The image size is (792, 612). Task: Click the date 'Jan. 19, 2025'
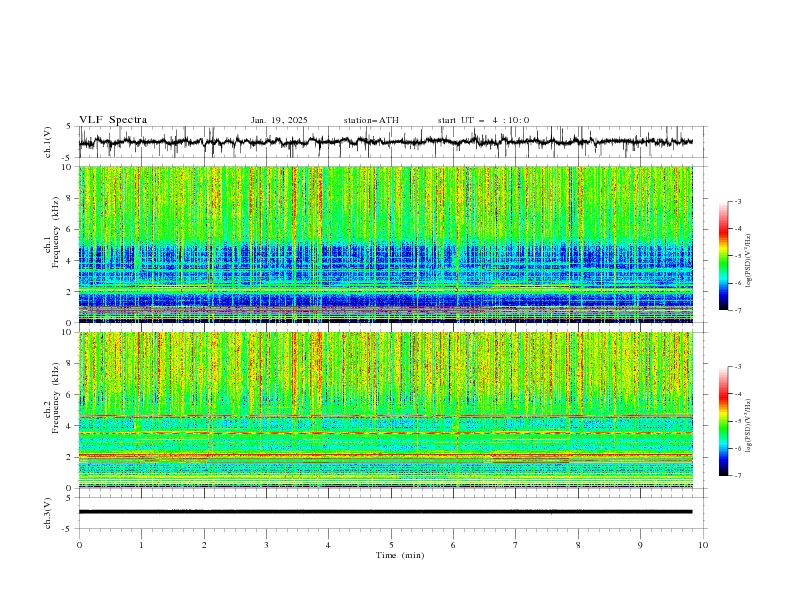click(x=279, y=120)
